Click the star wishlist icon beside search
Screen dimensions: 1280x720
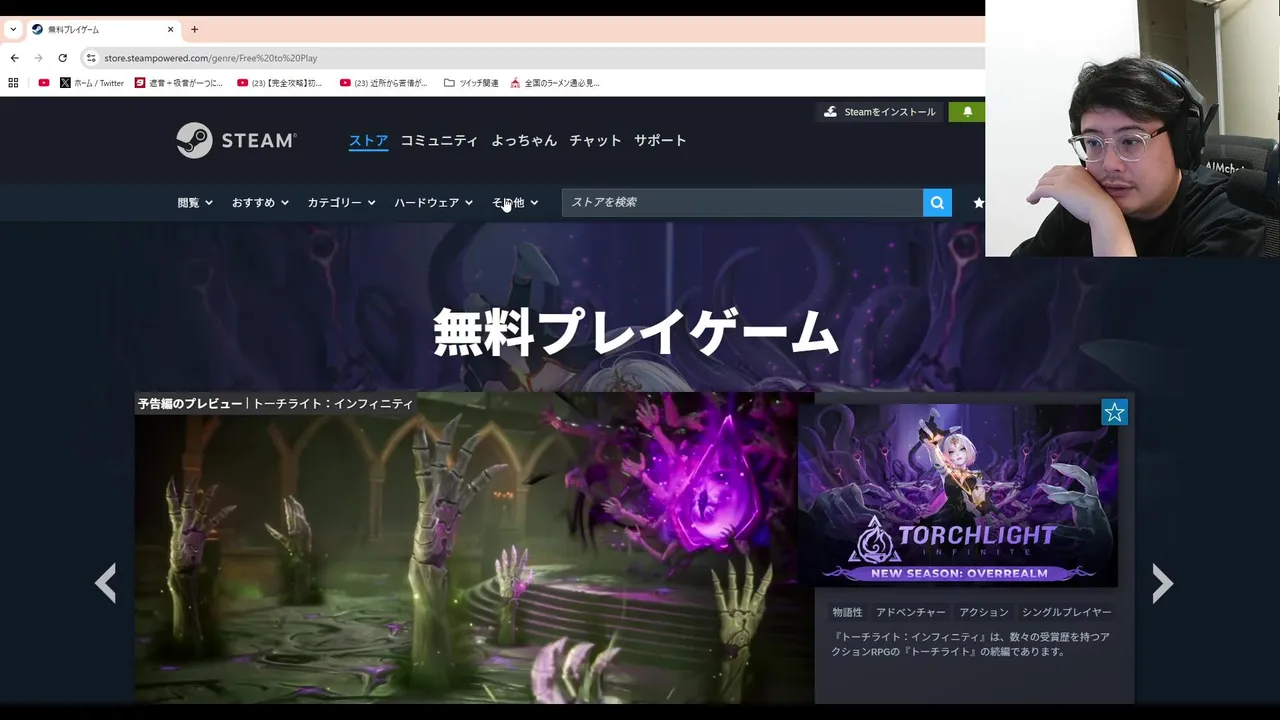978,202
